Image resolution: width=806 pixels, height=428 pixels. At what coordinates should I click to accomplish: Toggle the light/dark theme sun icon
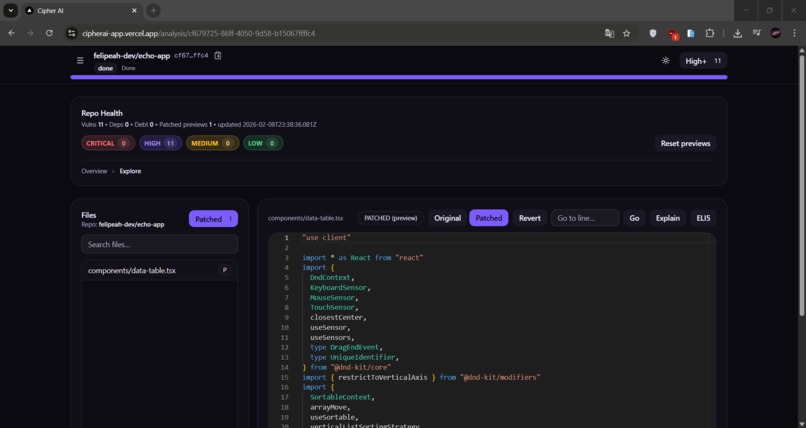(666, 61)
